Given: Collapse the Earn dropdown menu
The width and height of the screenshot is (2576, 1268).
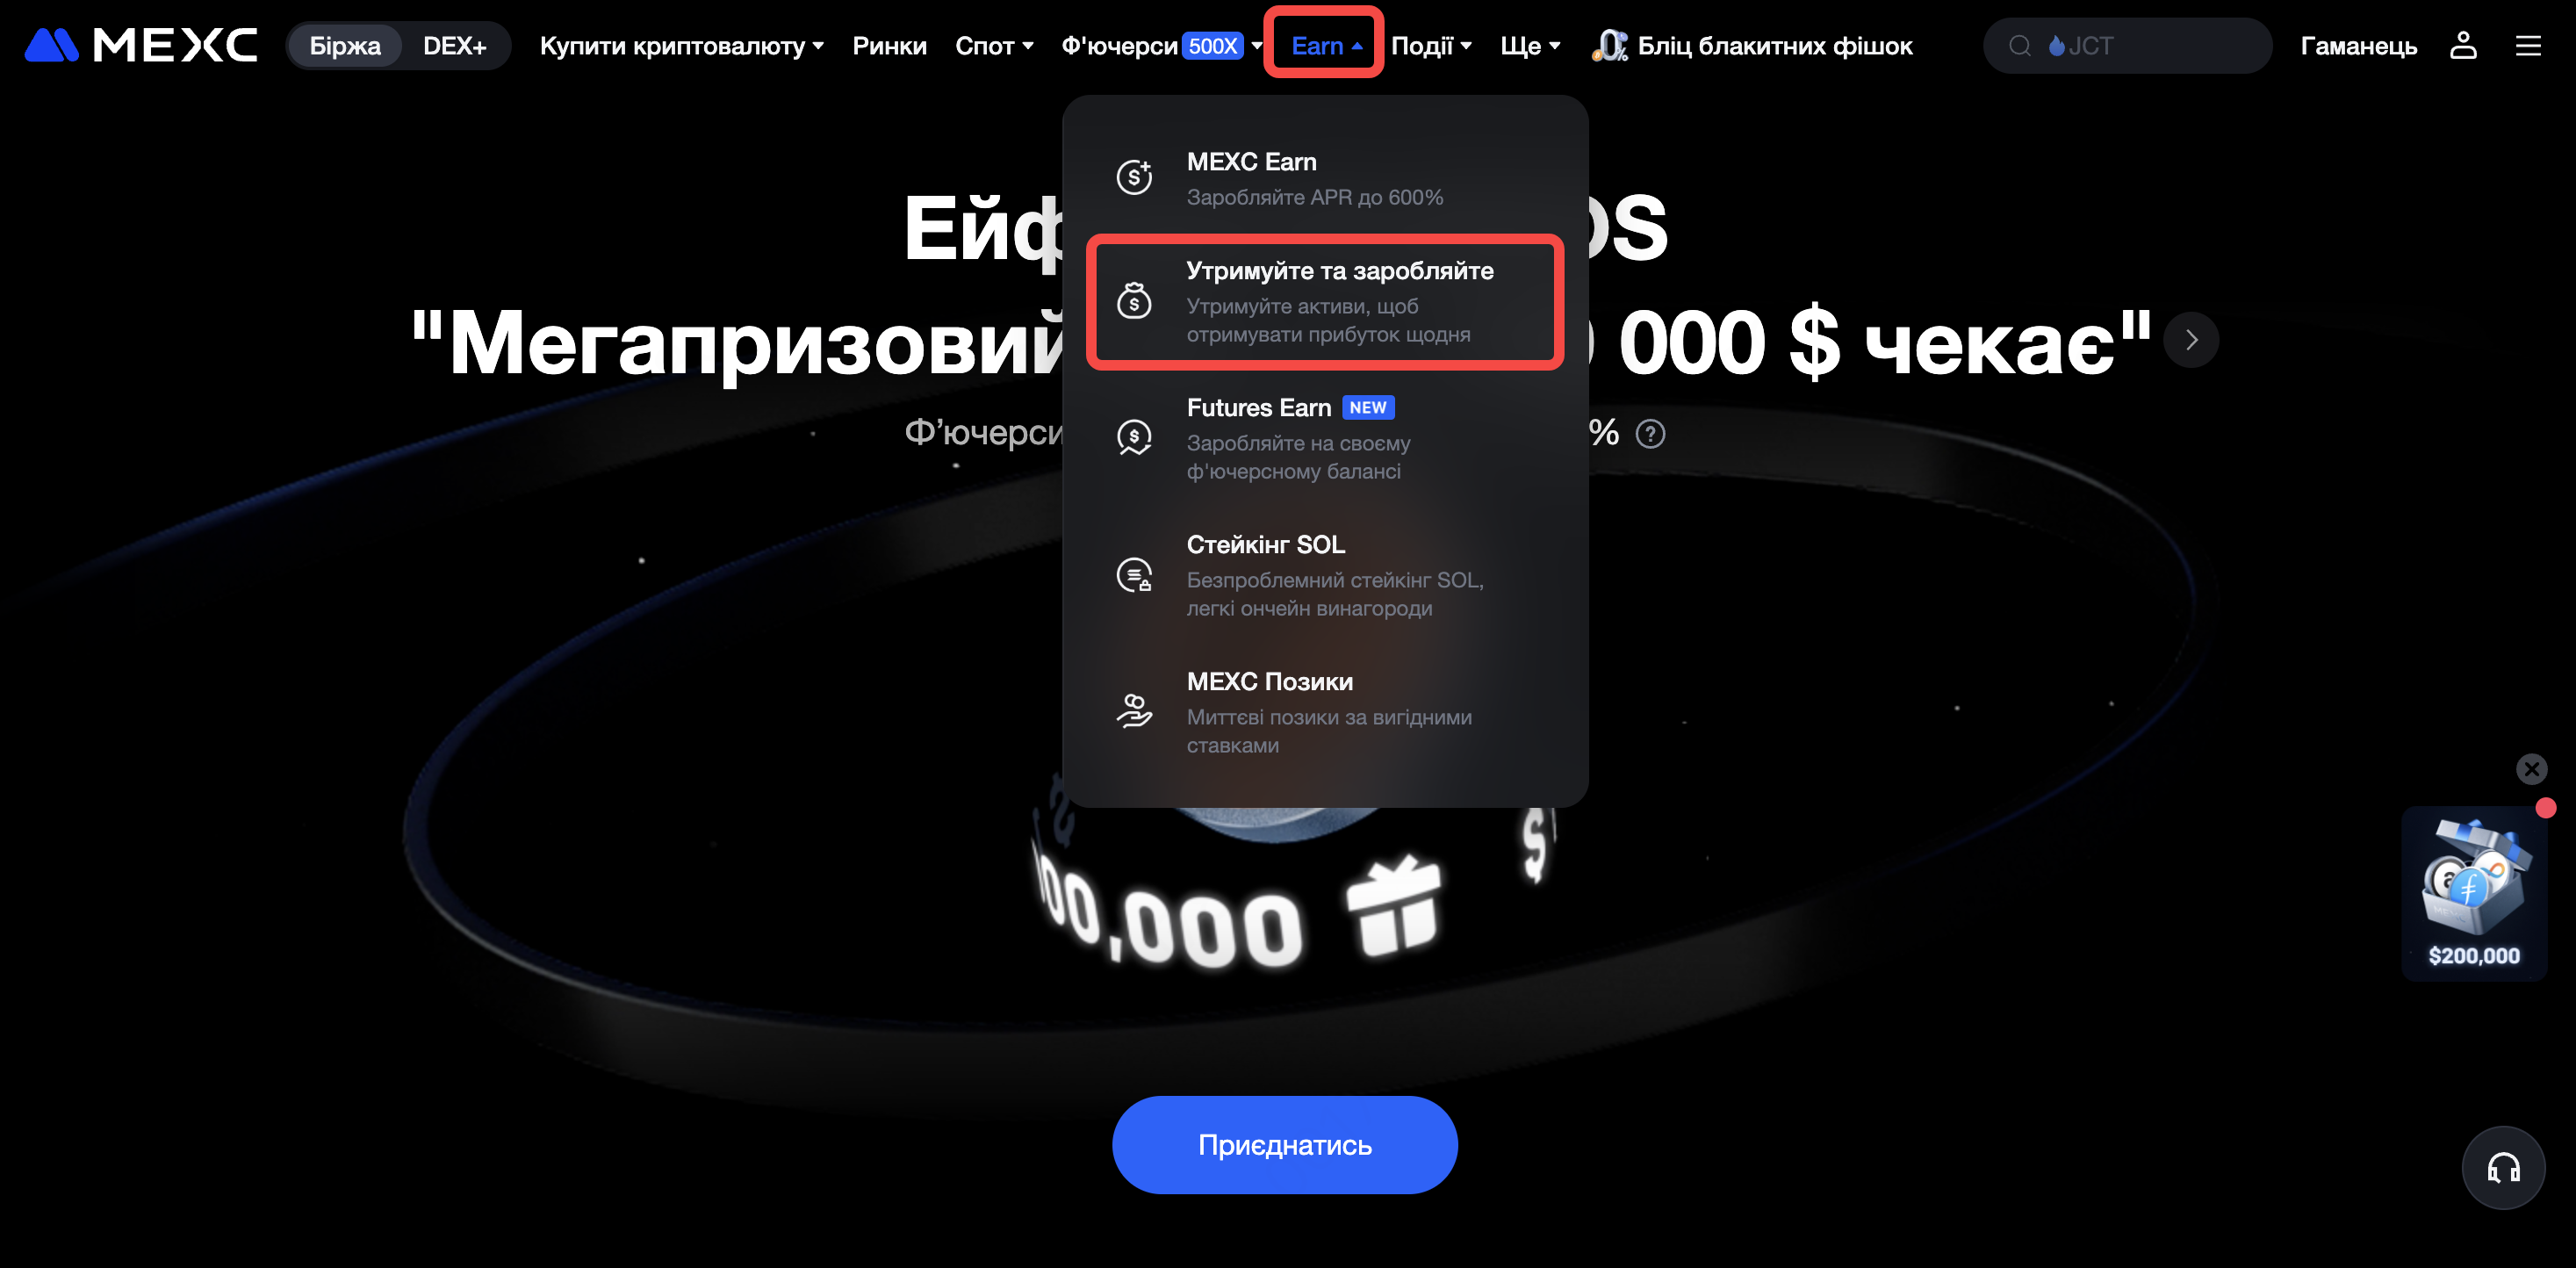Looking at the screenshot, I should point(1325,46).
